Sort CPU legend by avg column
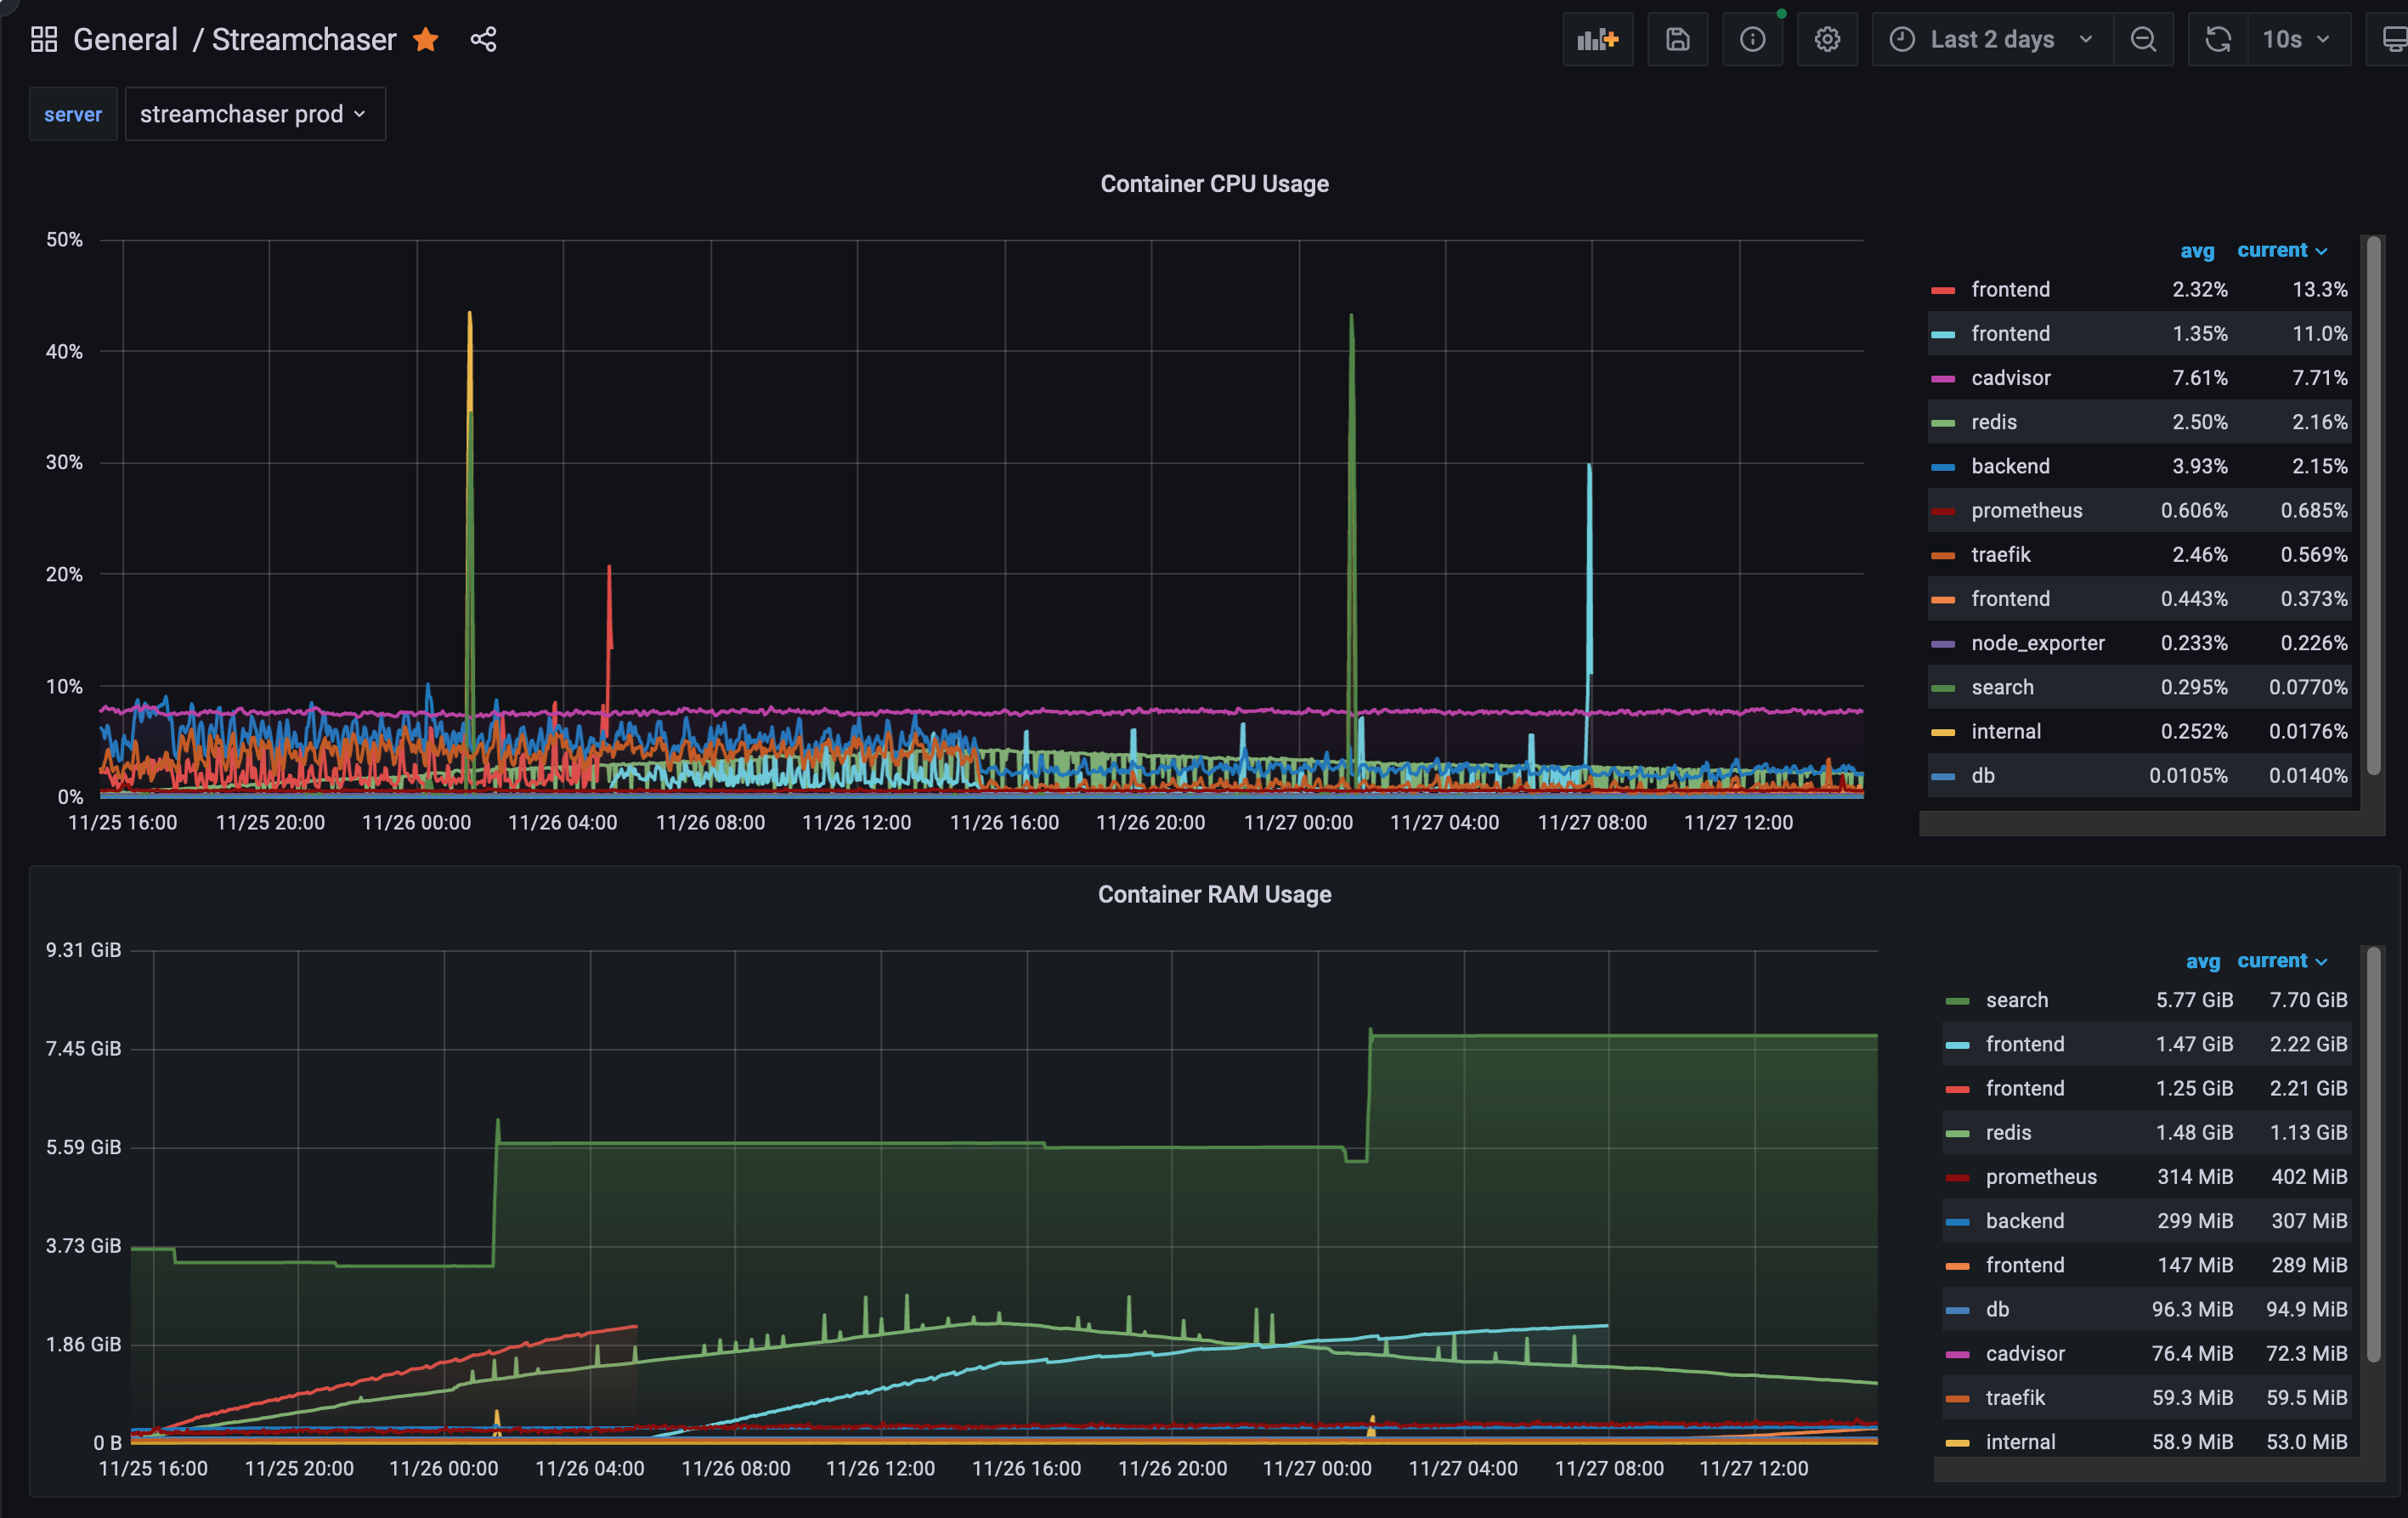Viewport: 2408px width, 1518px height. (2197, 250)
